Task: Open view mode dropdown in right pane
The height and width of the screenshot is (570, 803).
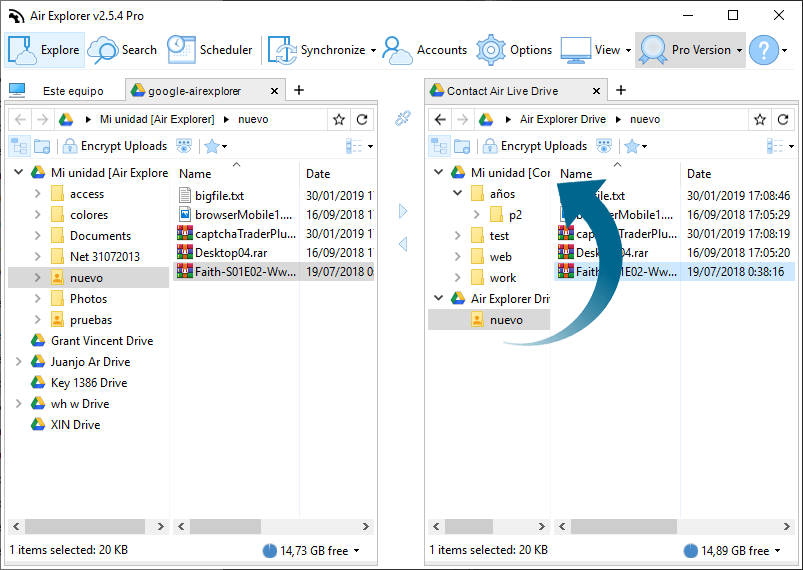Action: (x=780, y=146)
